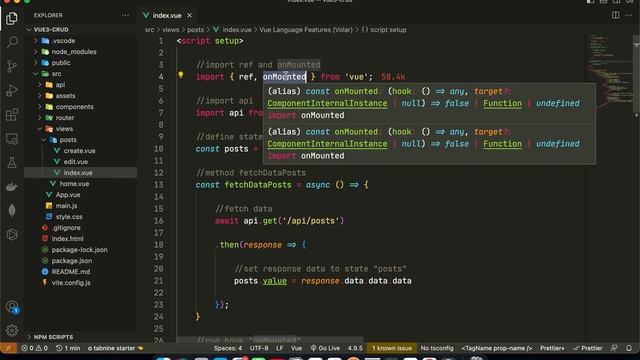Viewport: 640px width, 360px height.
Task: Show errors and warnings count in status bar
Action: [34, 348]
